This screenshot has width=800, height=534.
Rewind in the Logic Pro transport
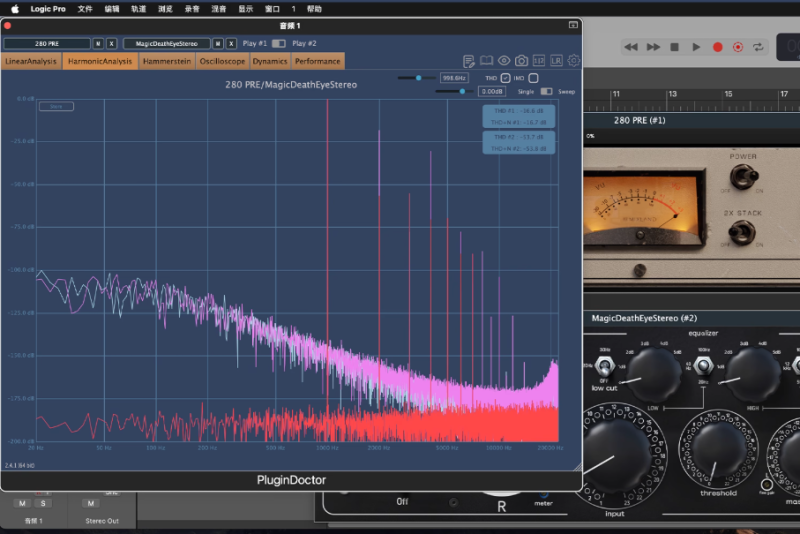[631, 47]
